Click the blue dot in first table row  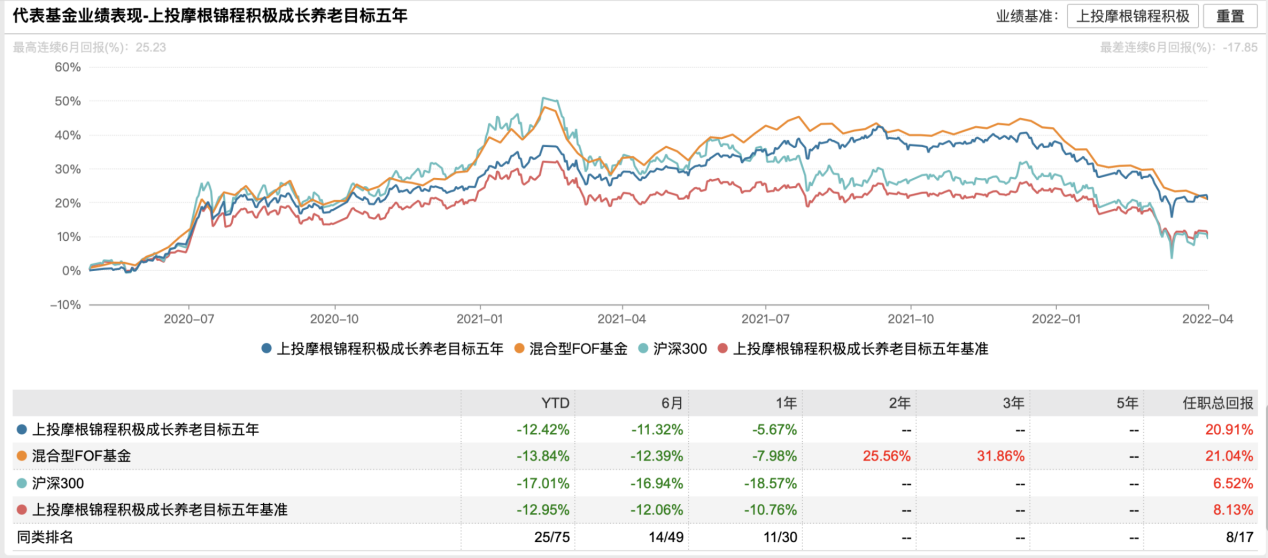(x=22, y=430)
